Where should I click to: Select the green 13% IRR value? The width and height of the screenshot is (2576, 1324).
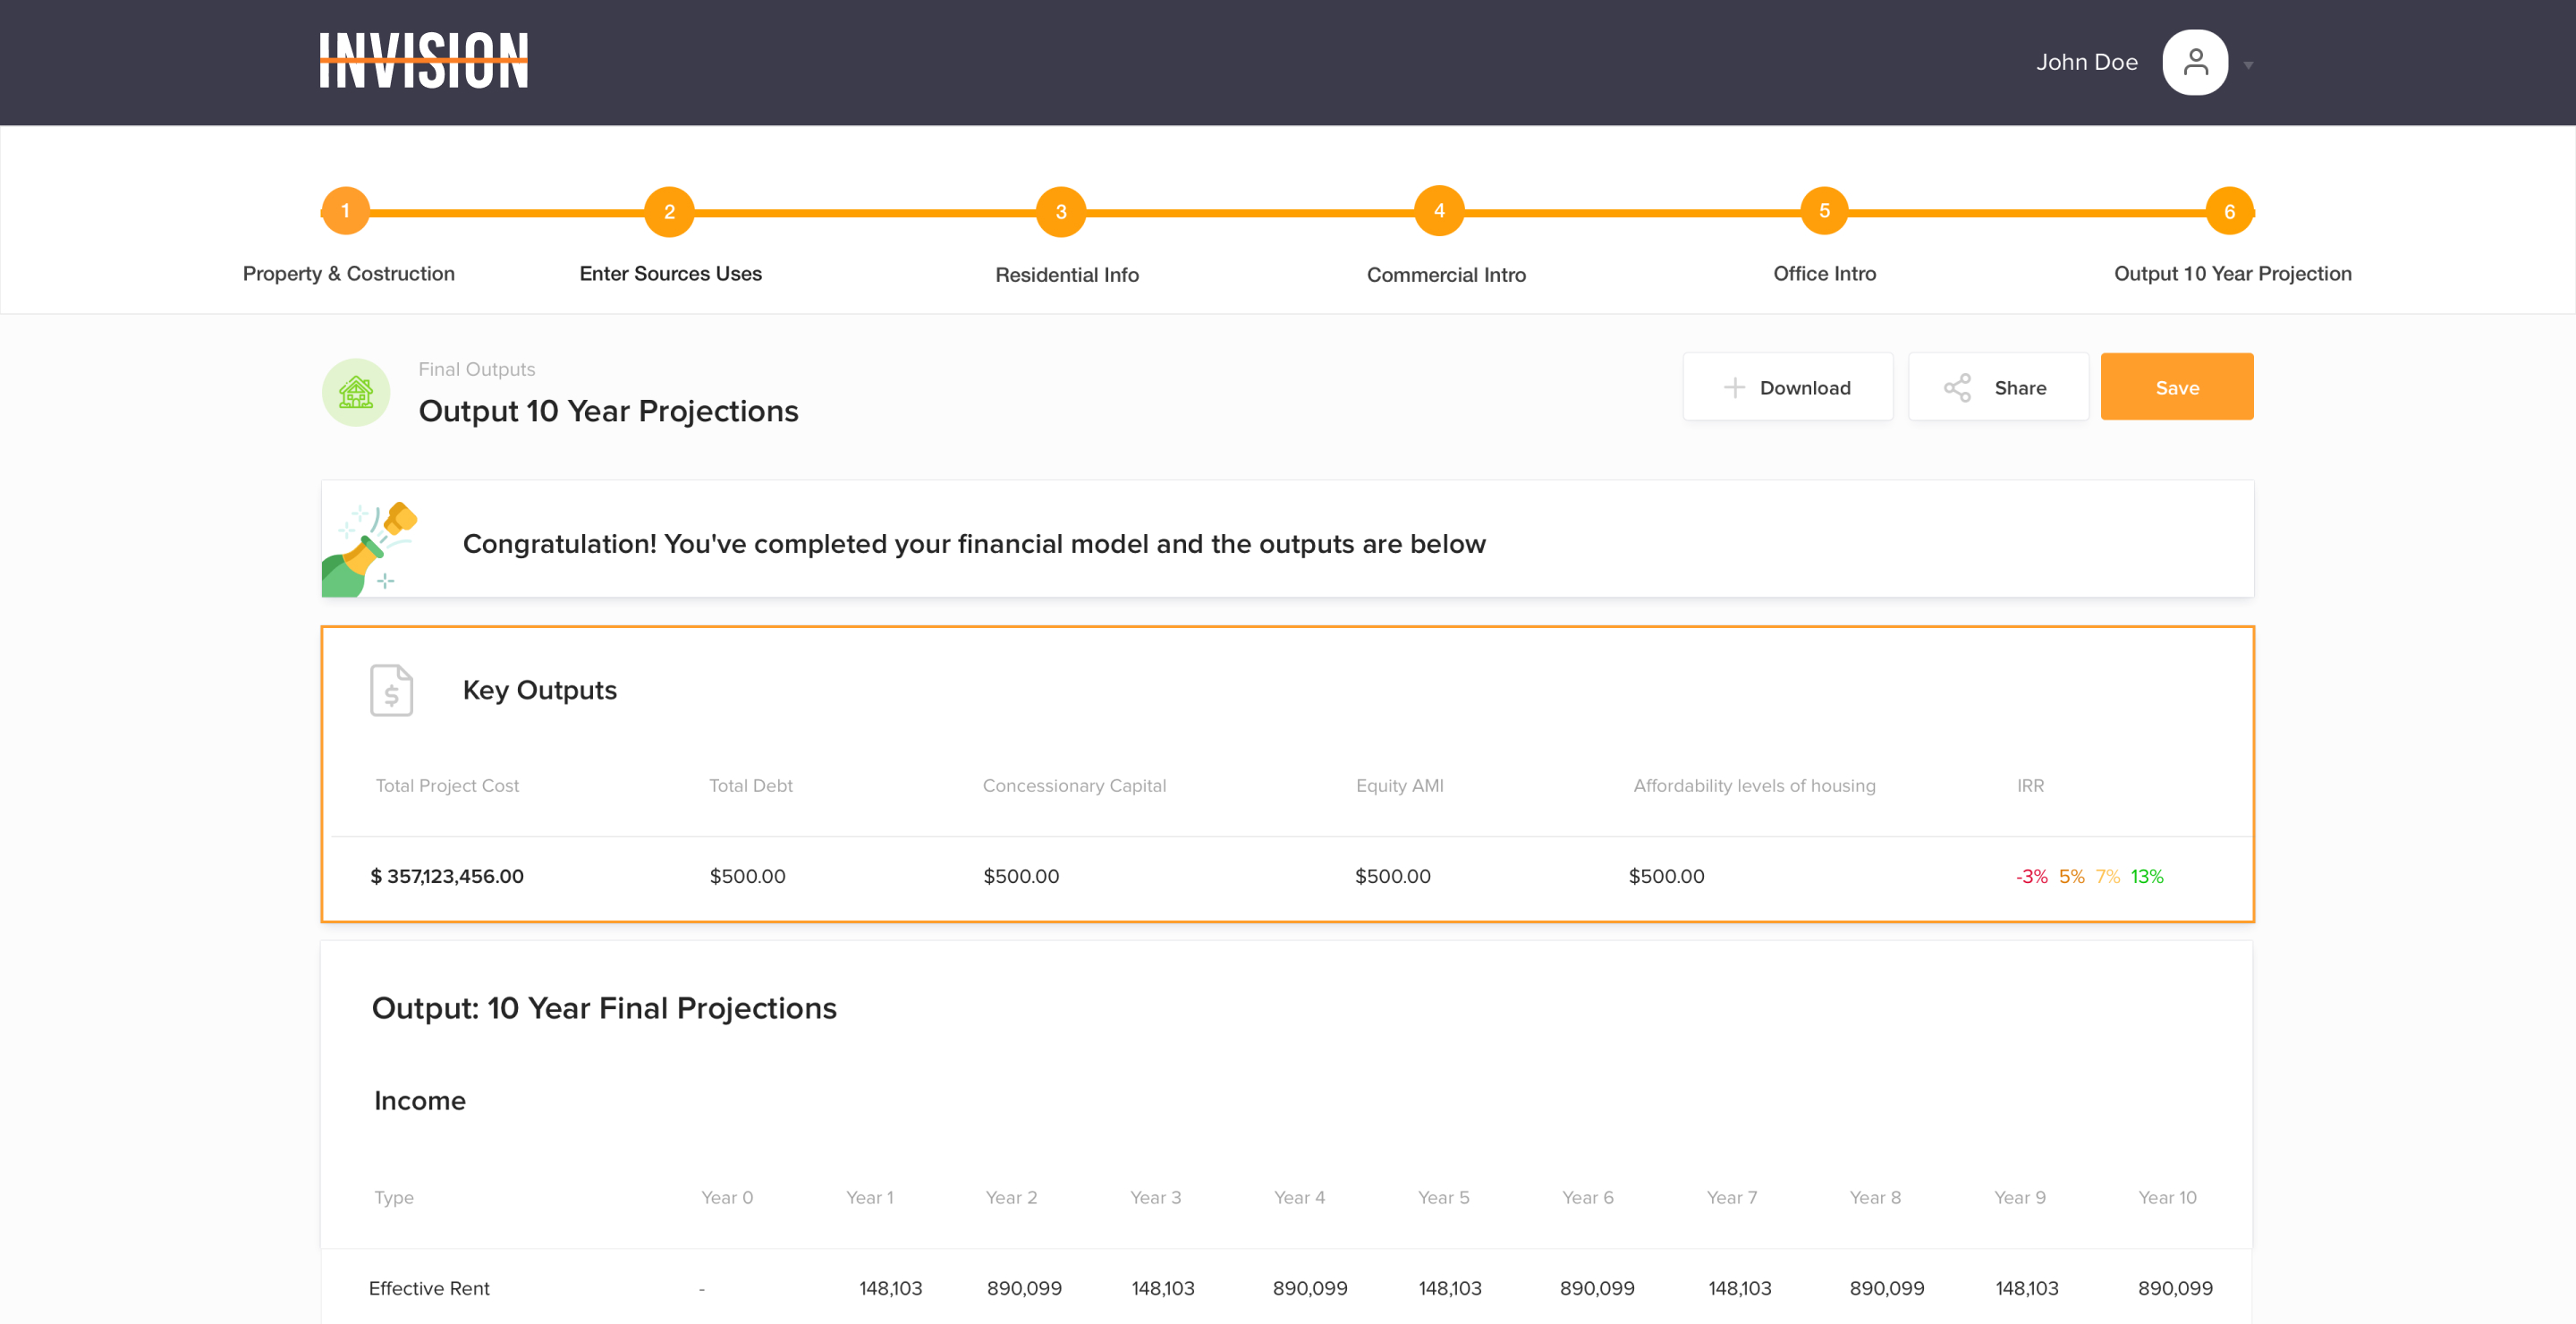(x=2146, y=877)
